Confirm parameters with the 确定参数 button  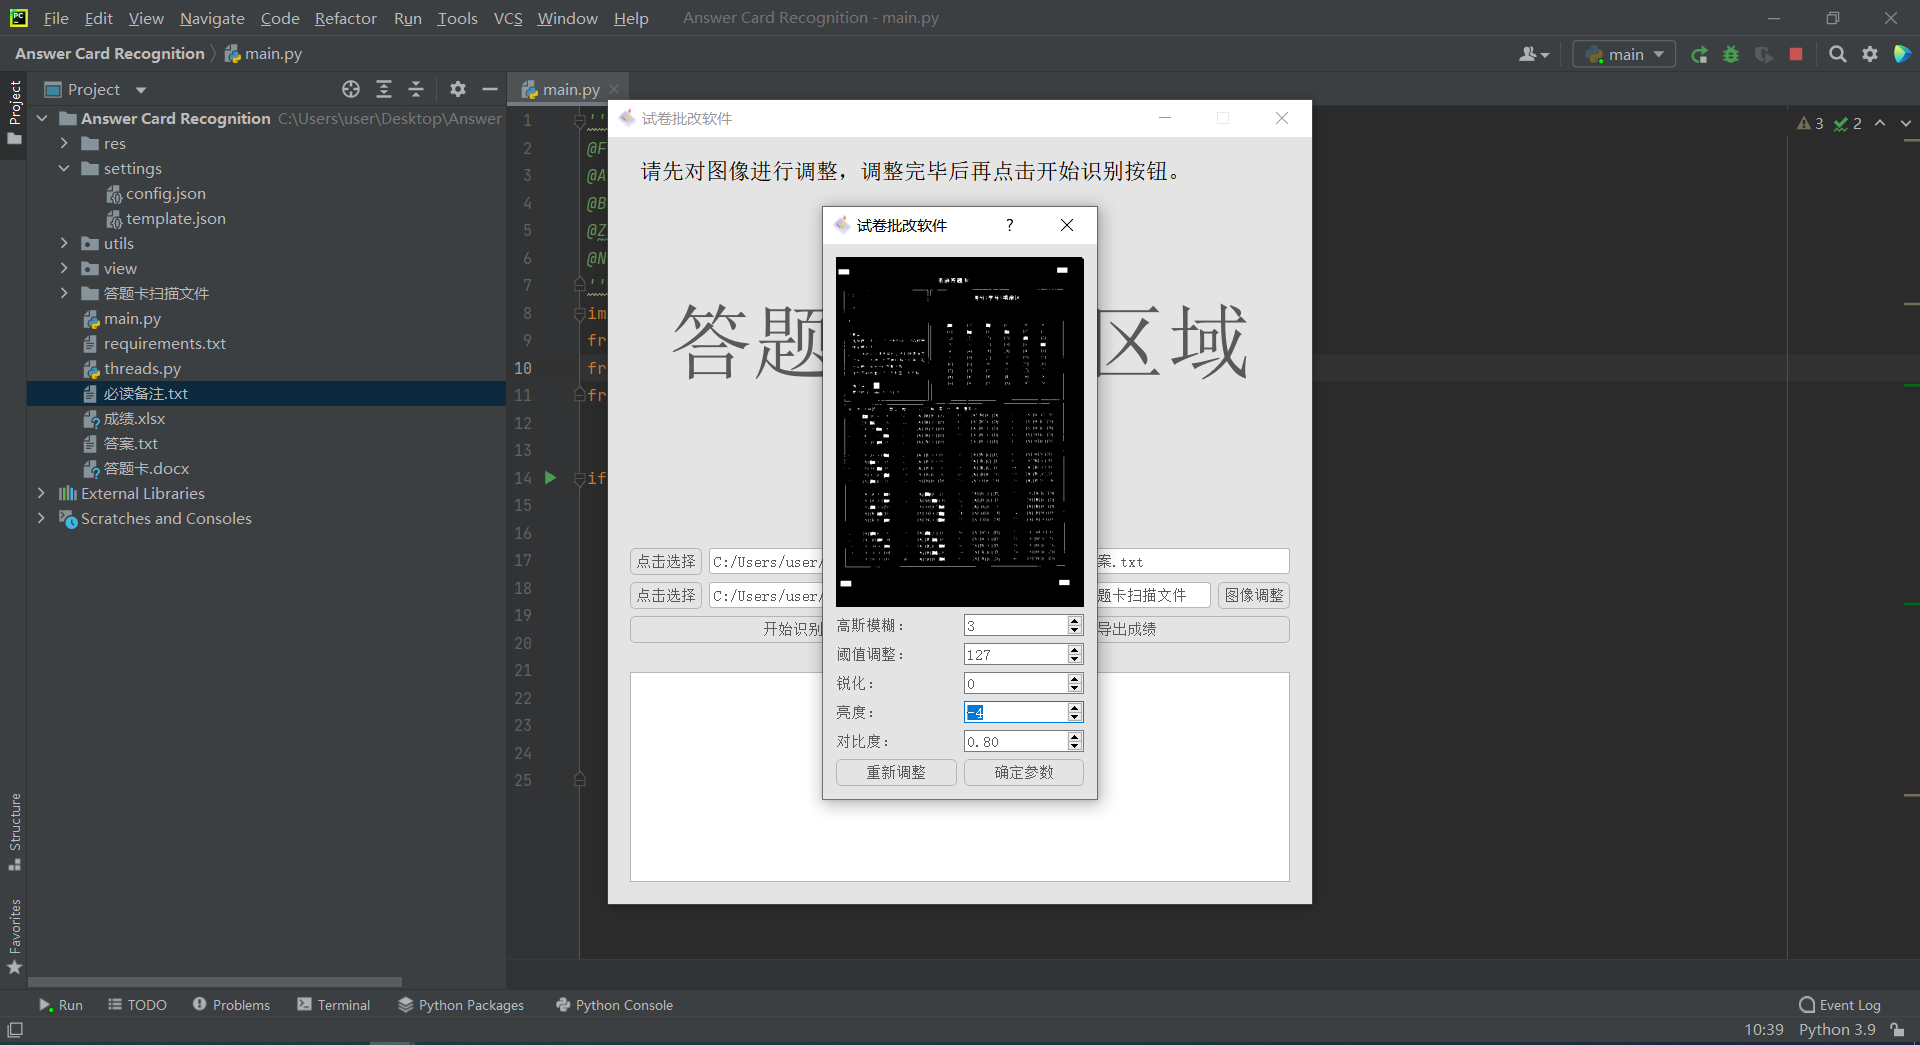[x=1023, y=772]
